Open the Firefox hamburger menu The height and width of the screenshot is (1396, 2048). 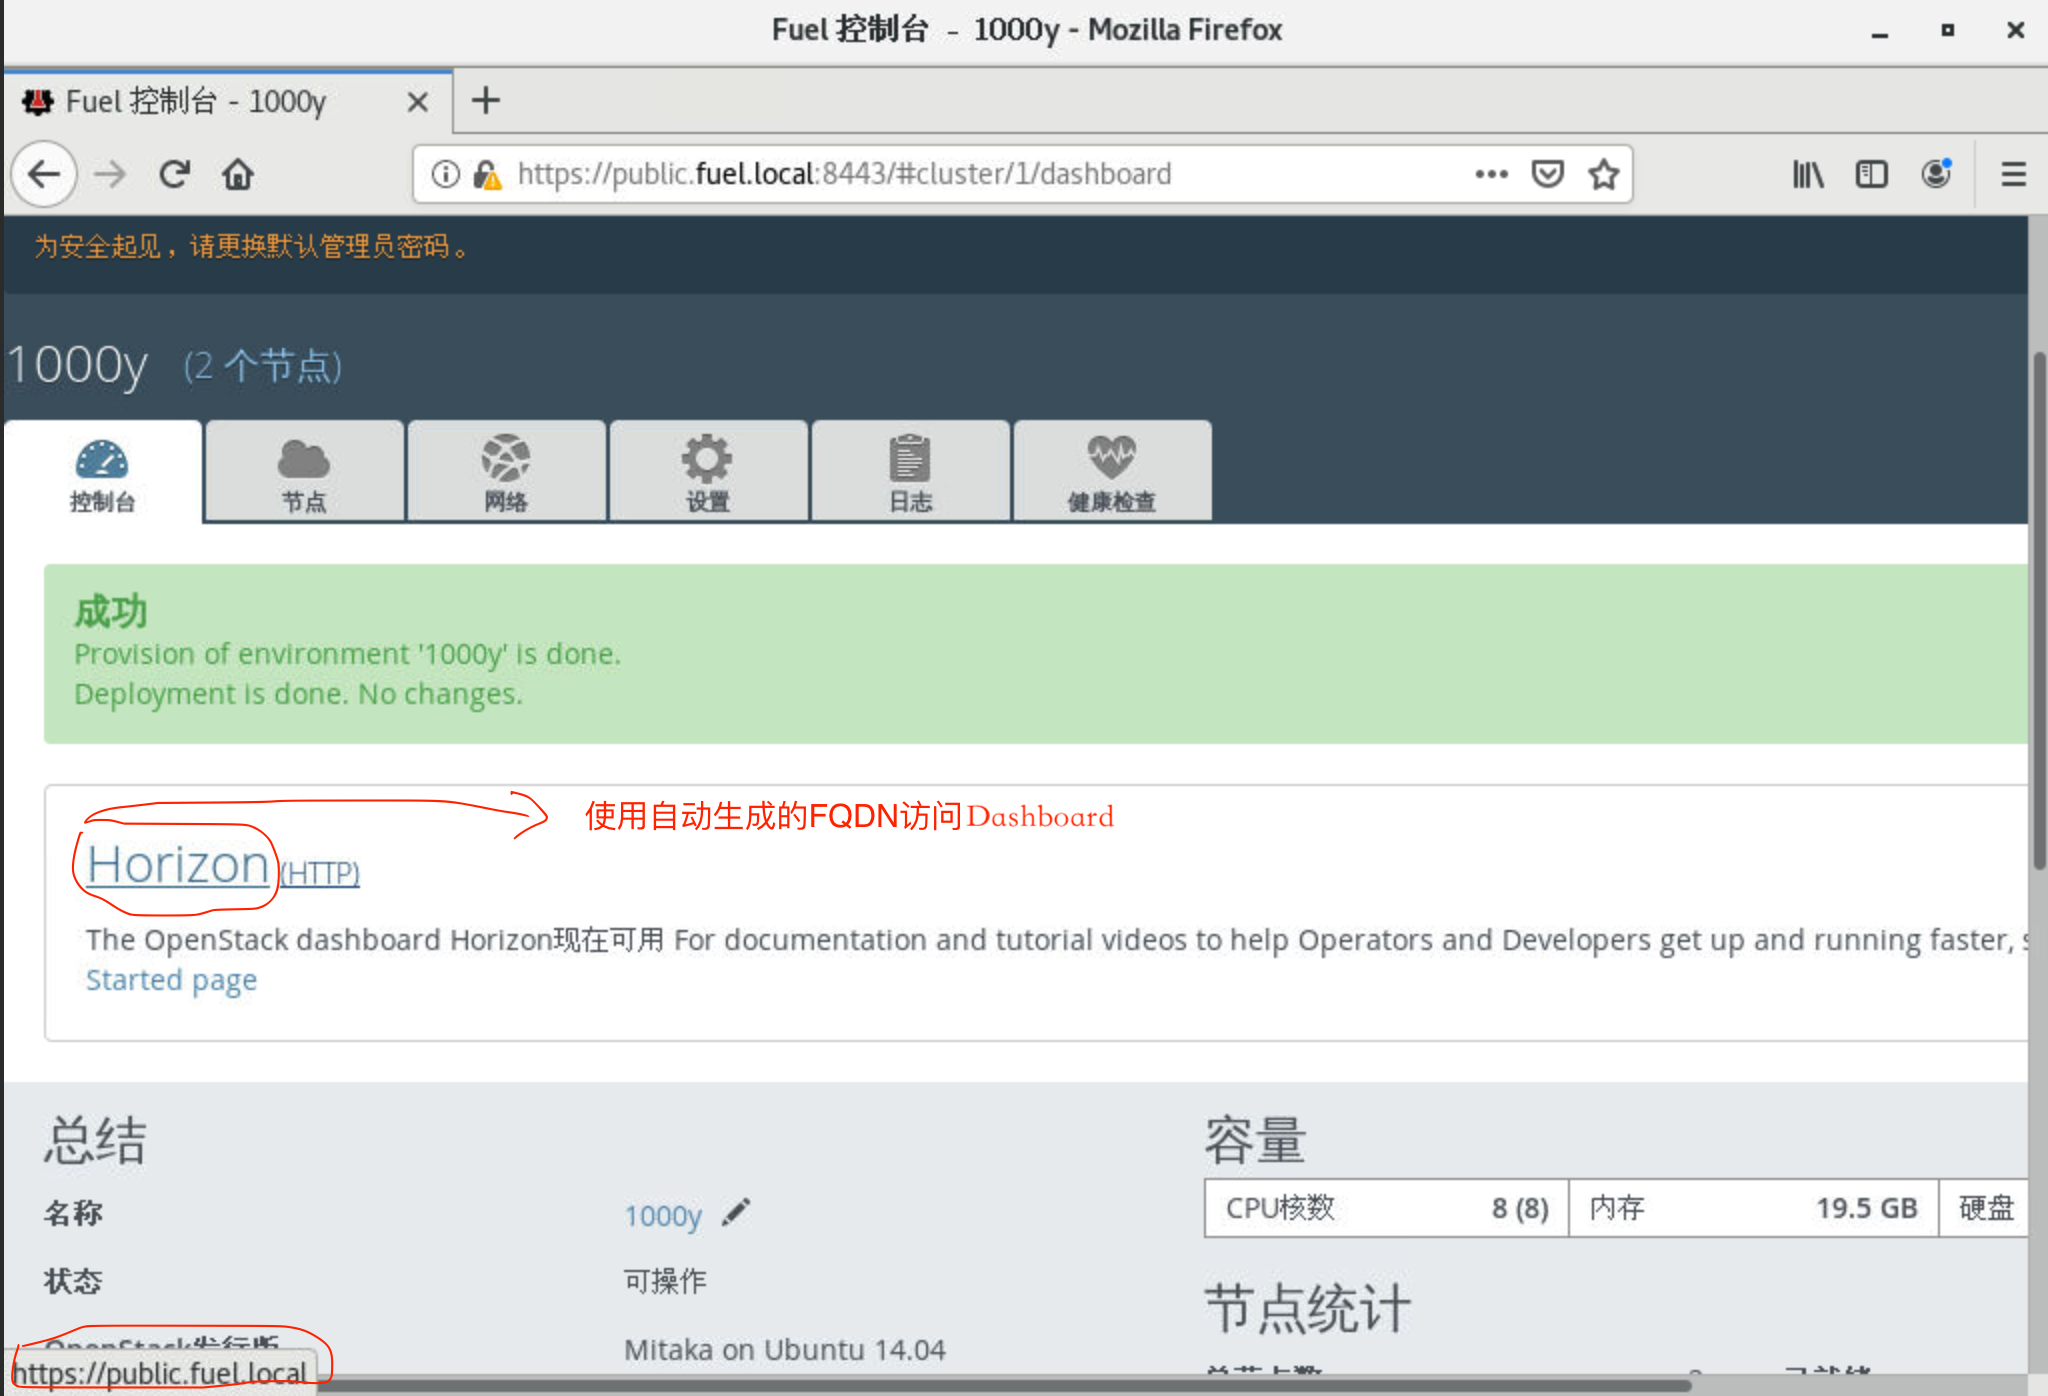[2013, 174]
